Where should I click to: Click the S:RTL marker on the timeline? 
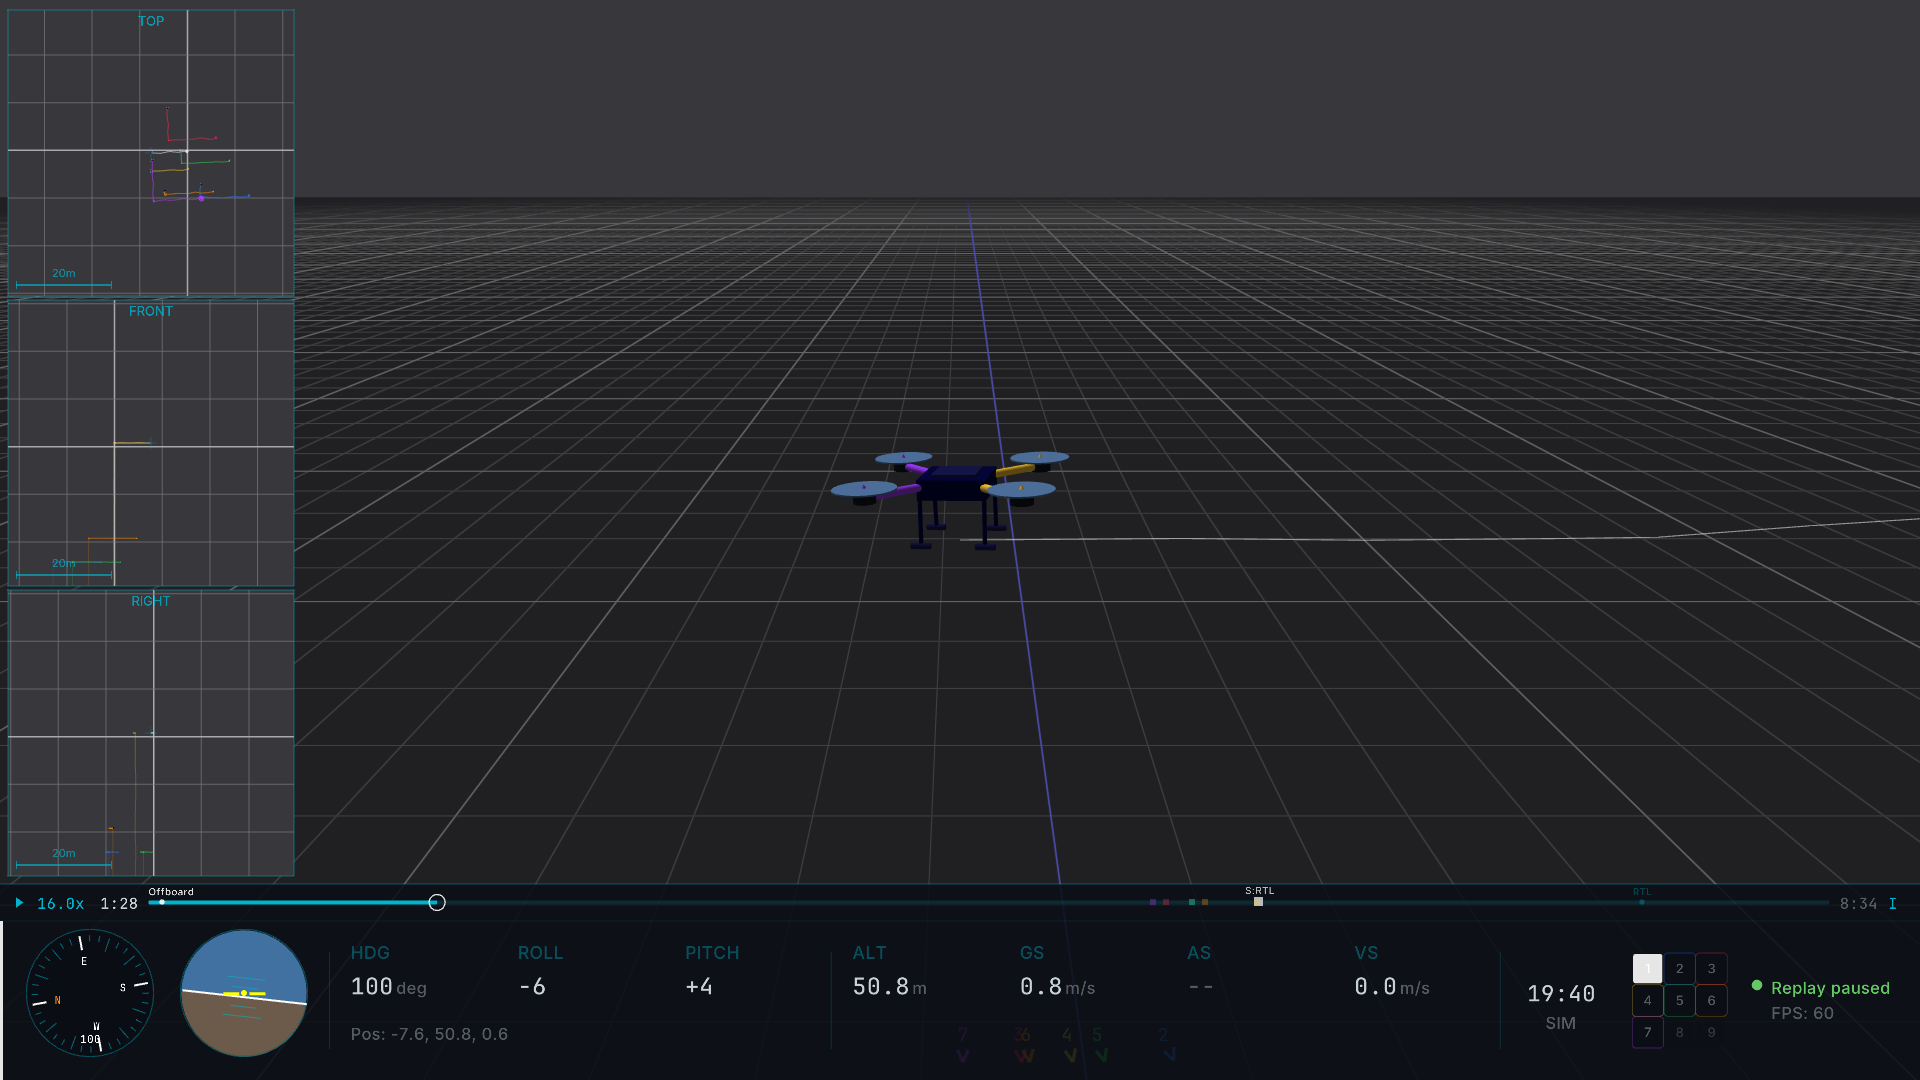(1257, 889)
